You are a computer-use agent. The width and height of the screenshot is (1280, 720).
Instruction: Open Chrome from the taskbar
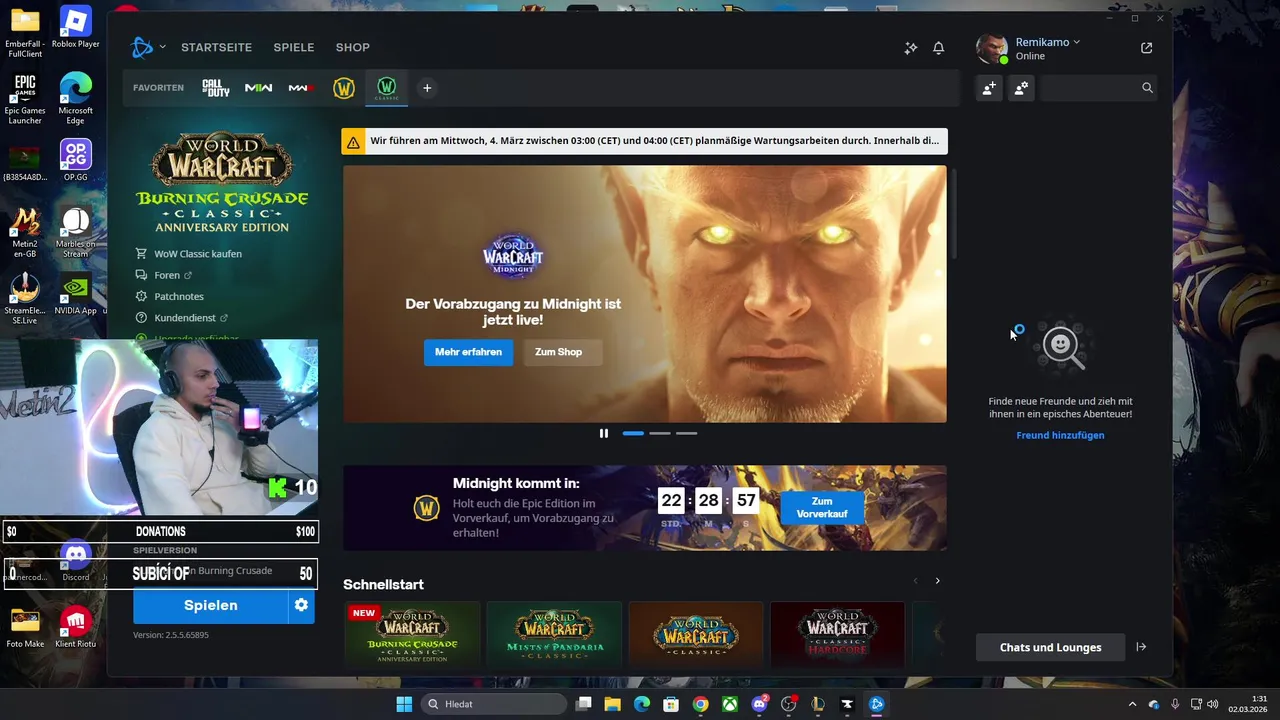[x=701, y=704]
